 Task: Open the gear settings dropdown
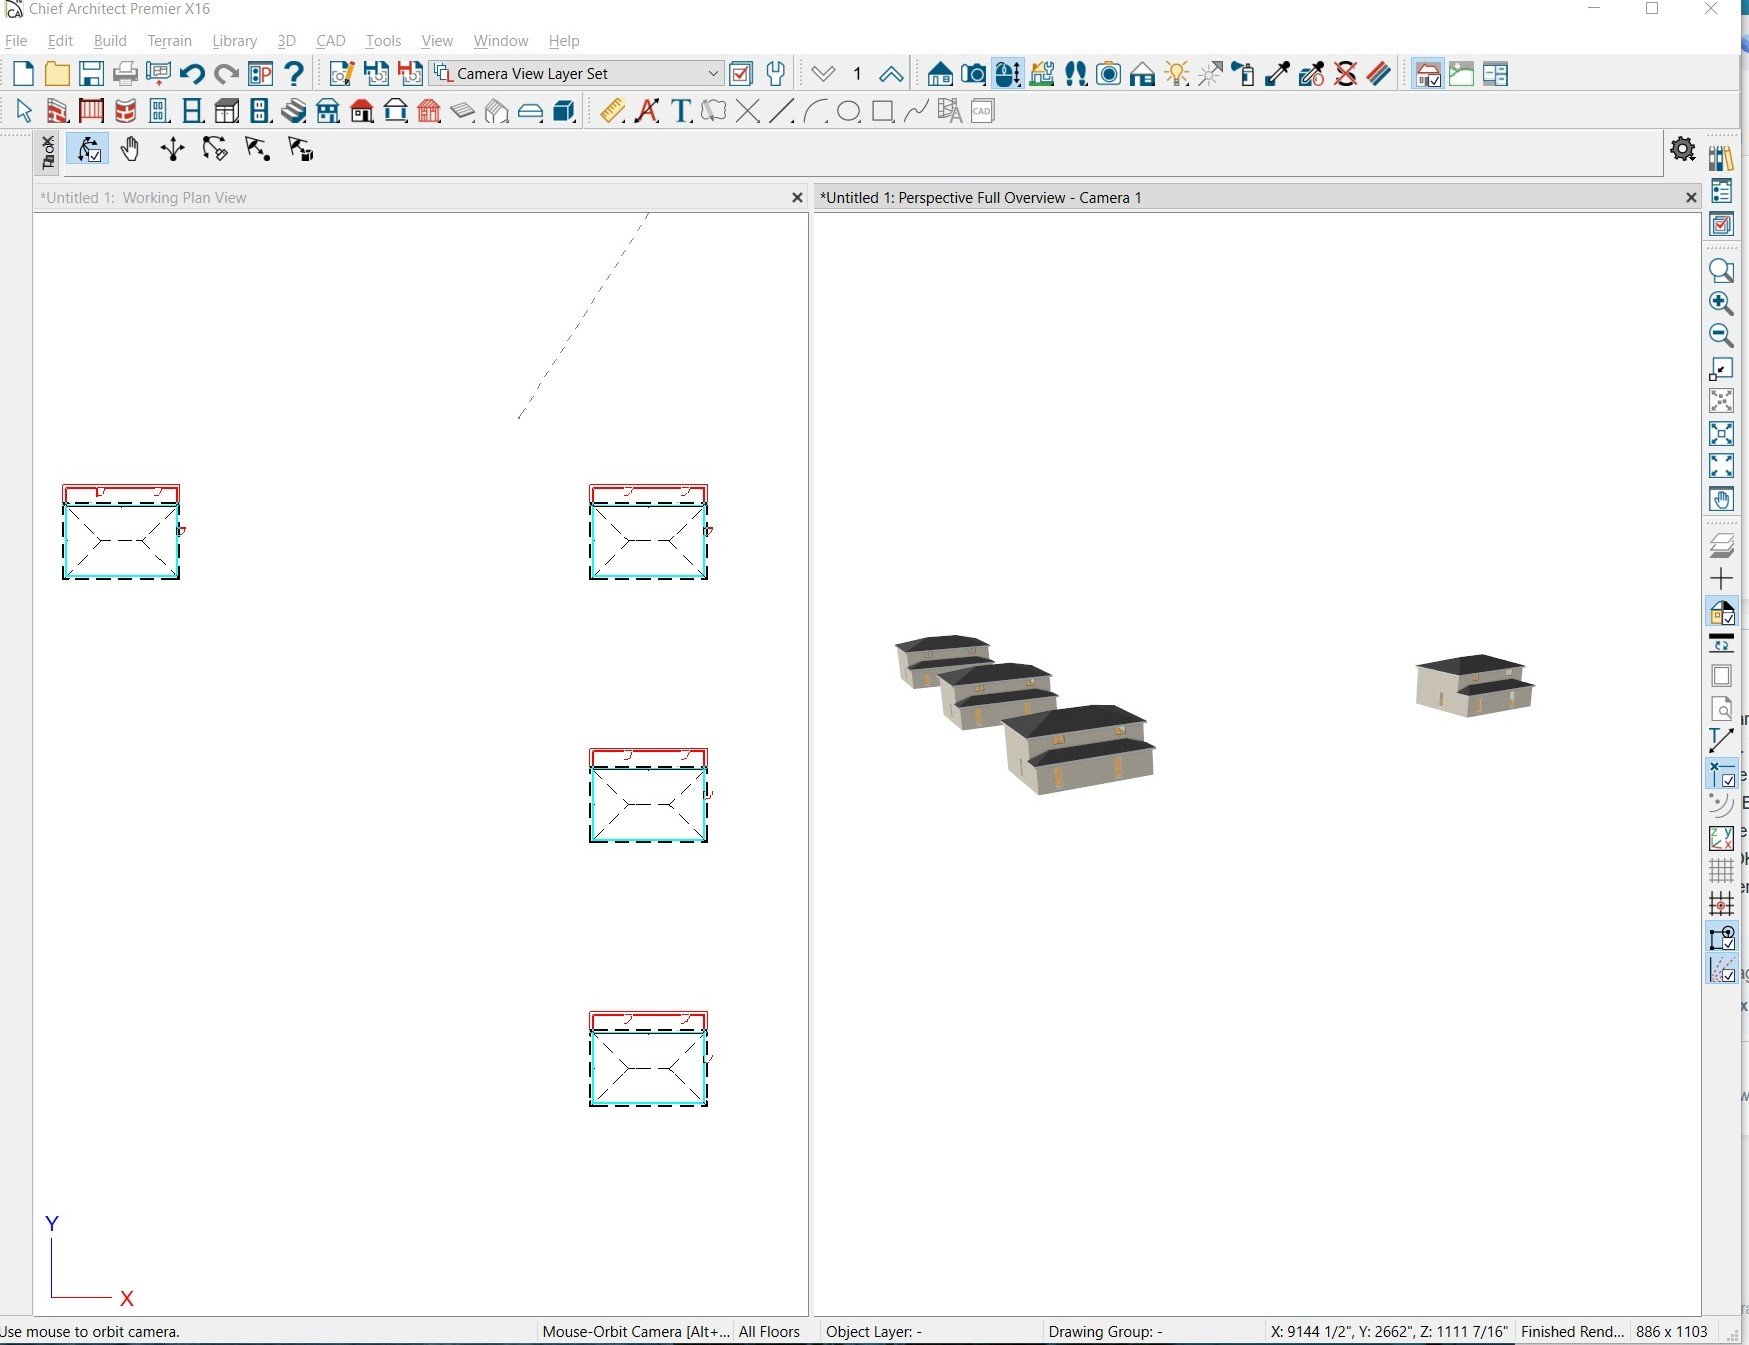click(x=1683, y=150)
